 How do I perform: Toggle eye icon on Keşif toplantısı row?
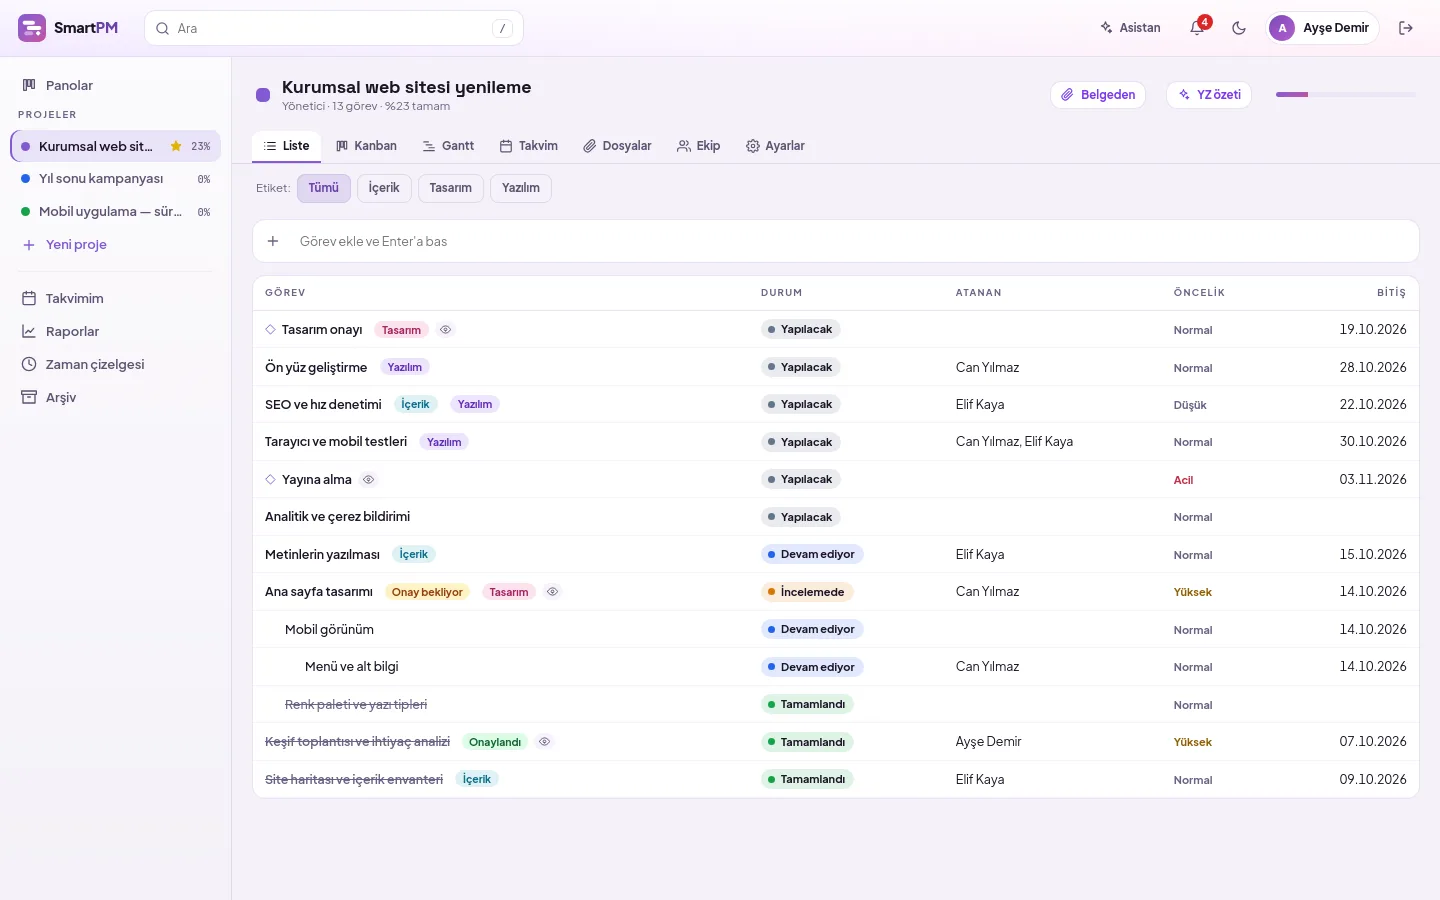(x=544, y=742)
